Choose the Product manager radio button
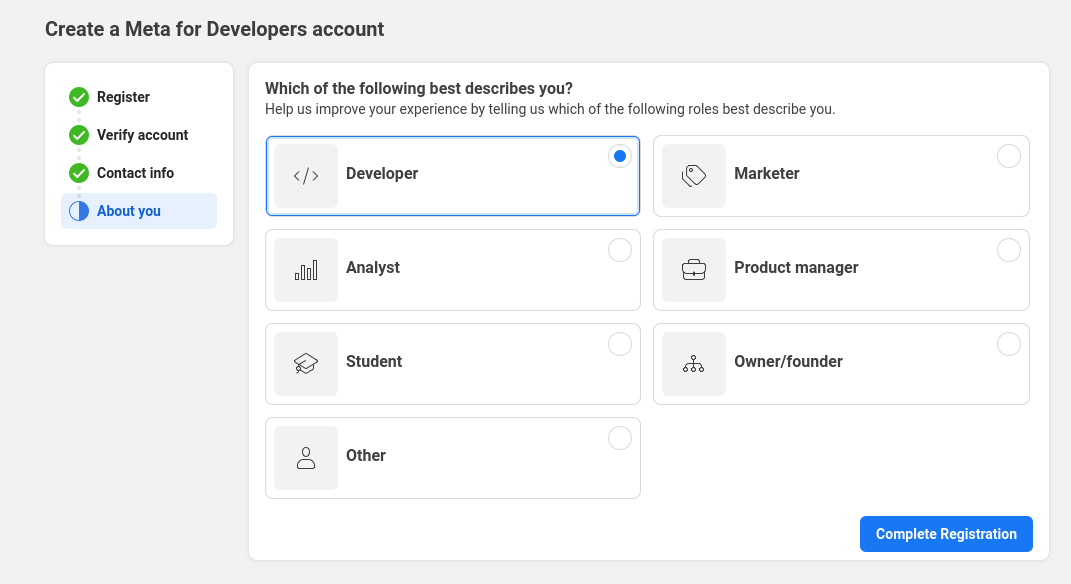Screen dimensions: 1071x584 pyautogui.click(x=1008, y=250)
